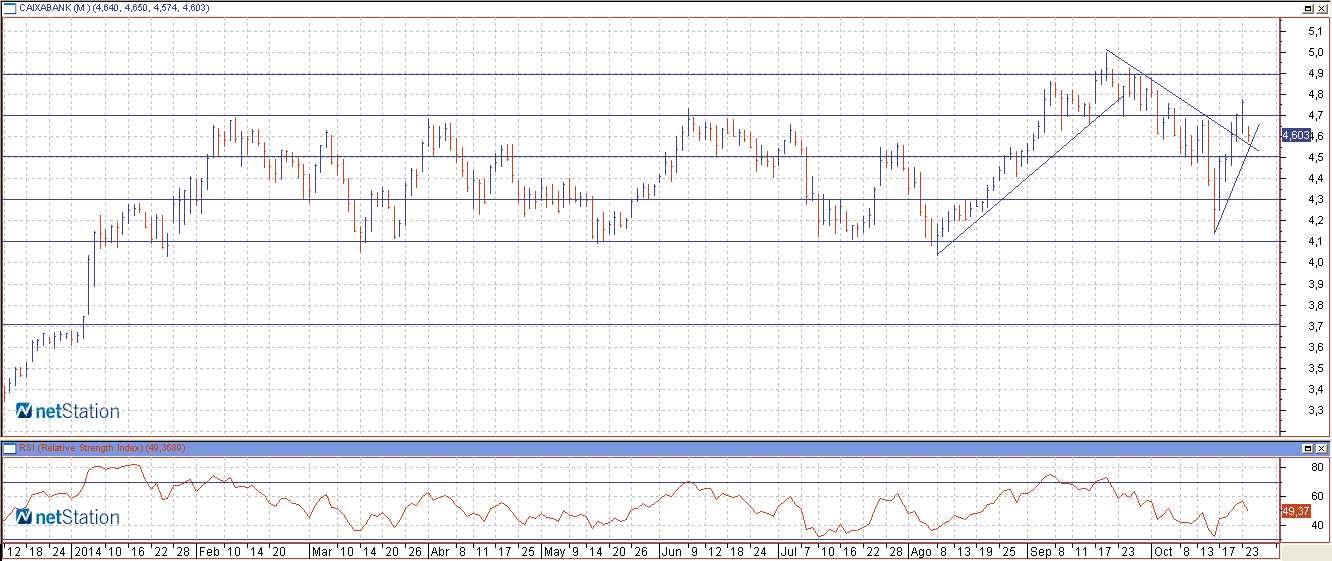This screenshot has width=1332, height=561.
Task: Click the 2014 label on time axis
Action: click(86, 551)
